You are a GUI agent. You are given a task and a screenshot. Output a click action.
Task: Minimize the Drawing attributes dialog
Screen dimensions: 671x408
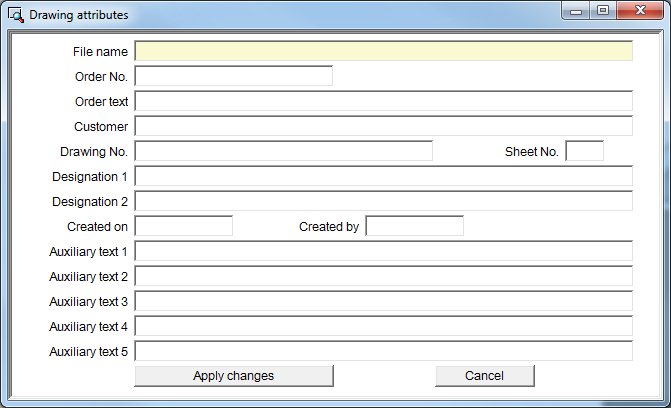(577, 10)
